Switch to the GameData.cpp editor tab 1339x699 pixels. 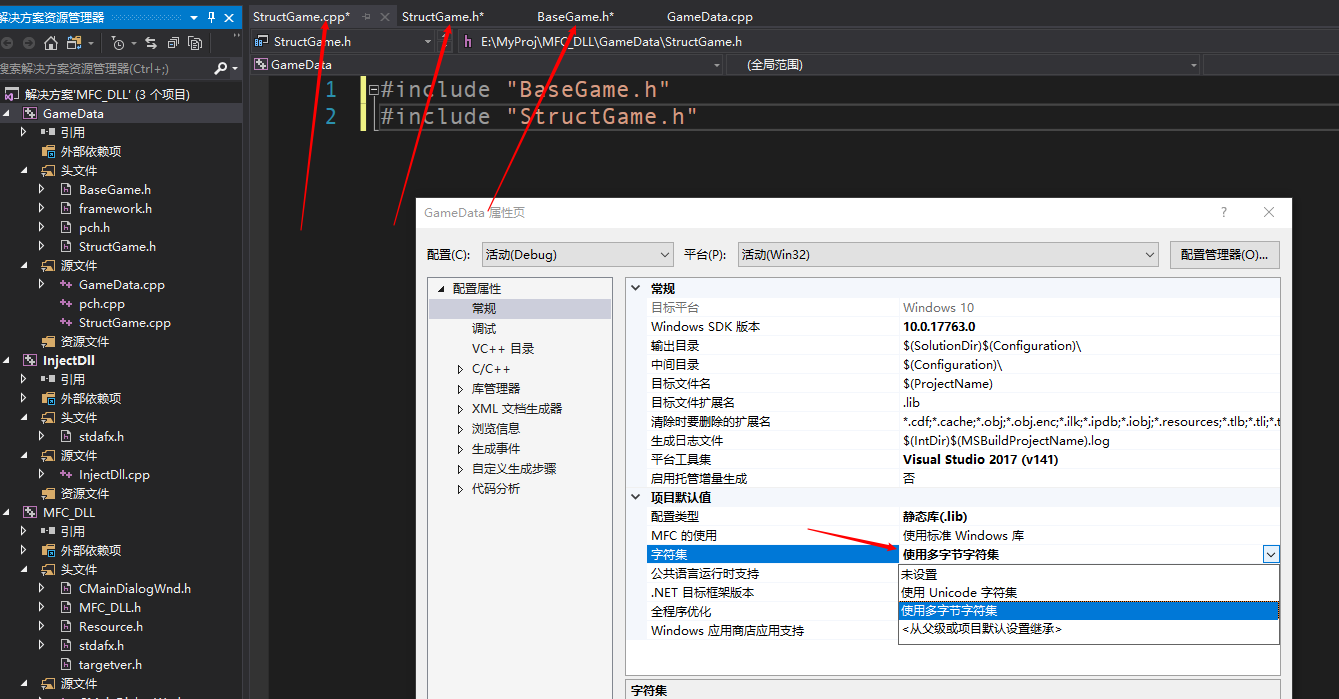(x=710, y=17)
